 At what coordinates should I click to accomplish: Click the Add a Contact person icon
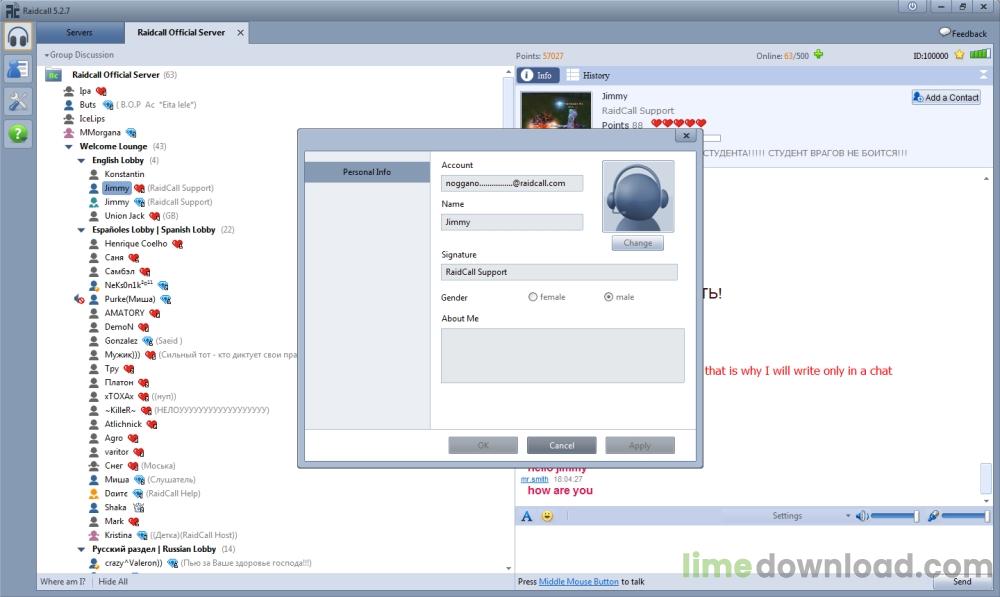pyautogui.click(x=918, y=97)
